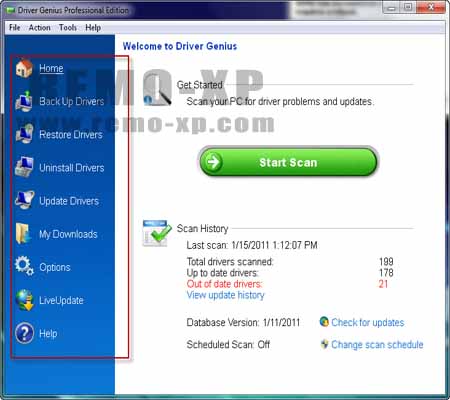Choose Update Drivers in the sidebar

[69, 201]
